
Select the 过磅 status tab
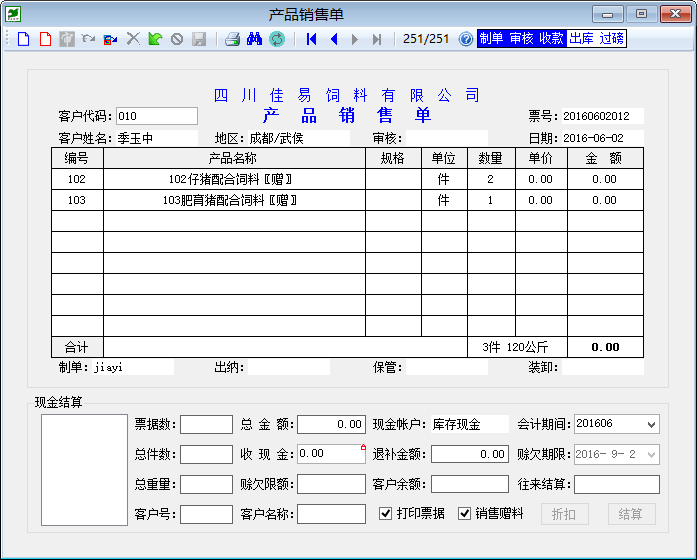pos(612,39)
